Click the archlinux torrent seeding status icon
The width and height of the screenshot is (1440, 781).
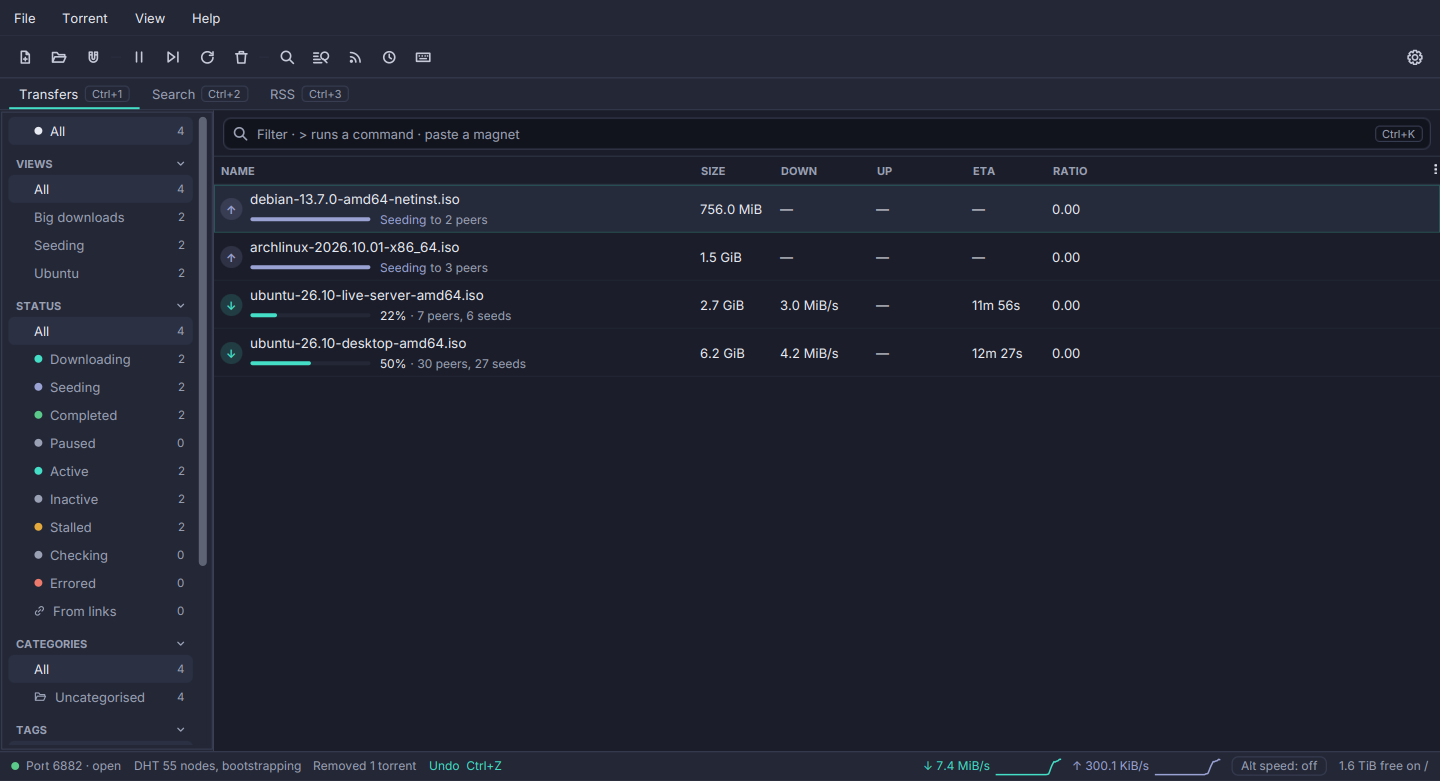231,257
